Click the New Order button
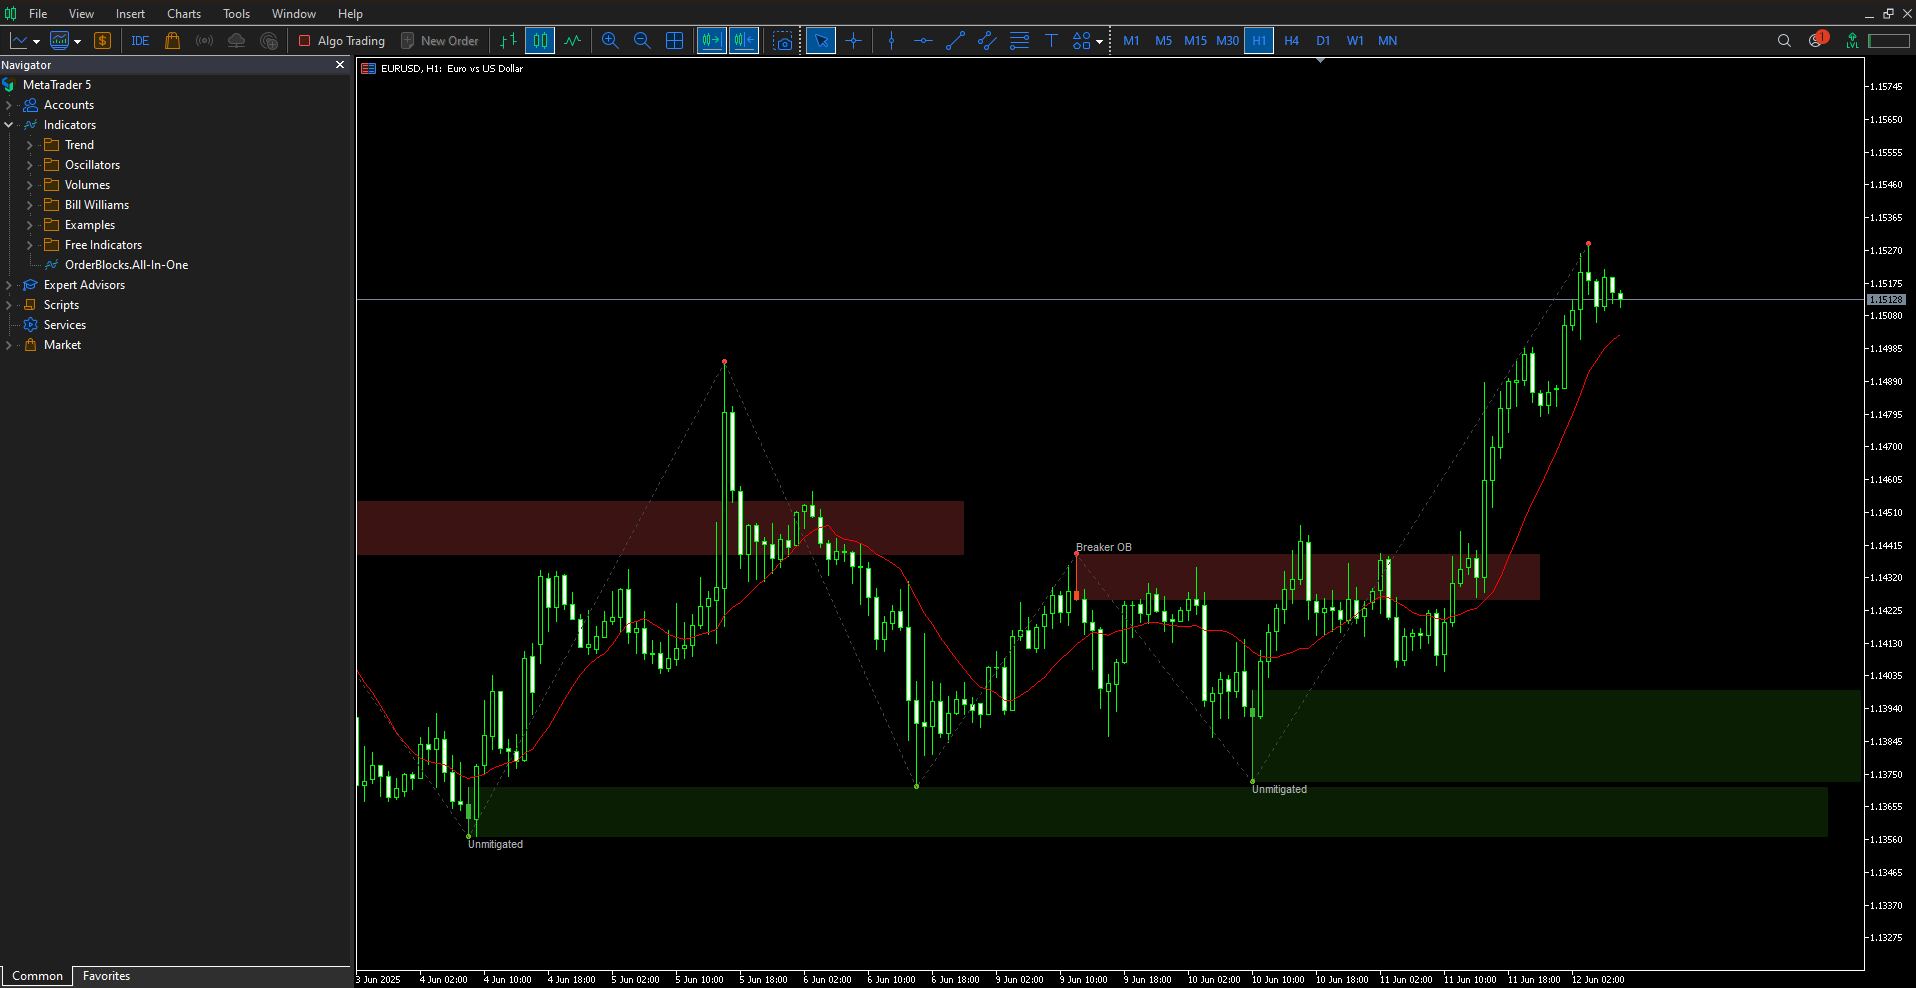 (440, 40)
